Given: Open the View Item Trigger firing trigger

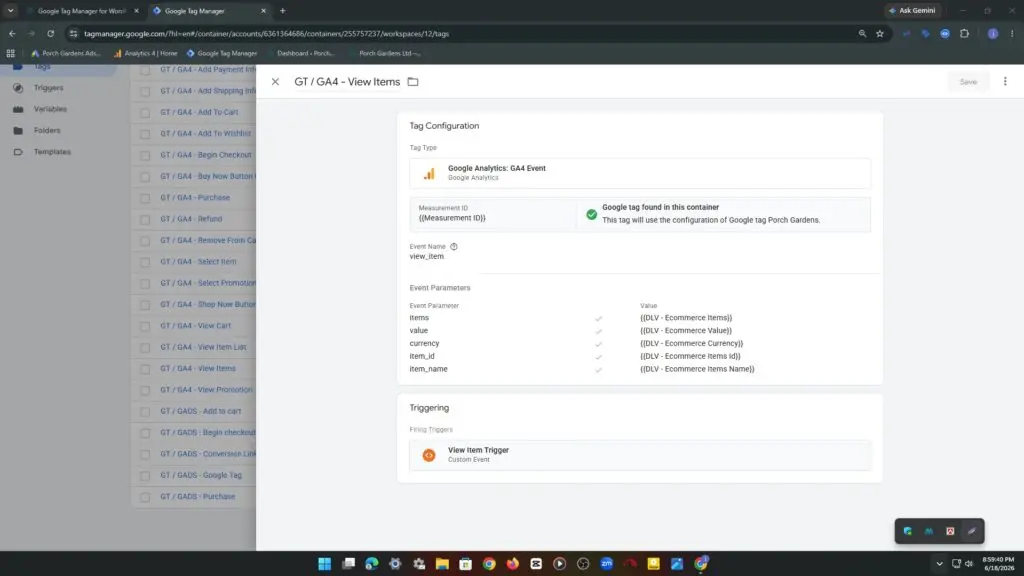Looking at the screenshot, I should click(x=640, y=455).
